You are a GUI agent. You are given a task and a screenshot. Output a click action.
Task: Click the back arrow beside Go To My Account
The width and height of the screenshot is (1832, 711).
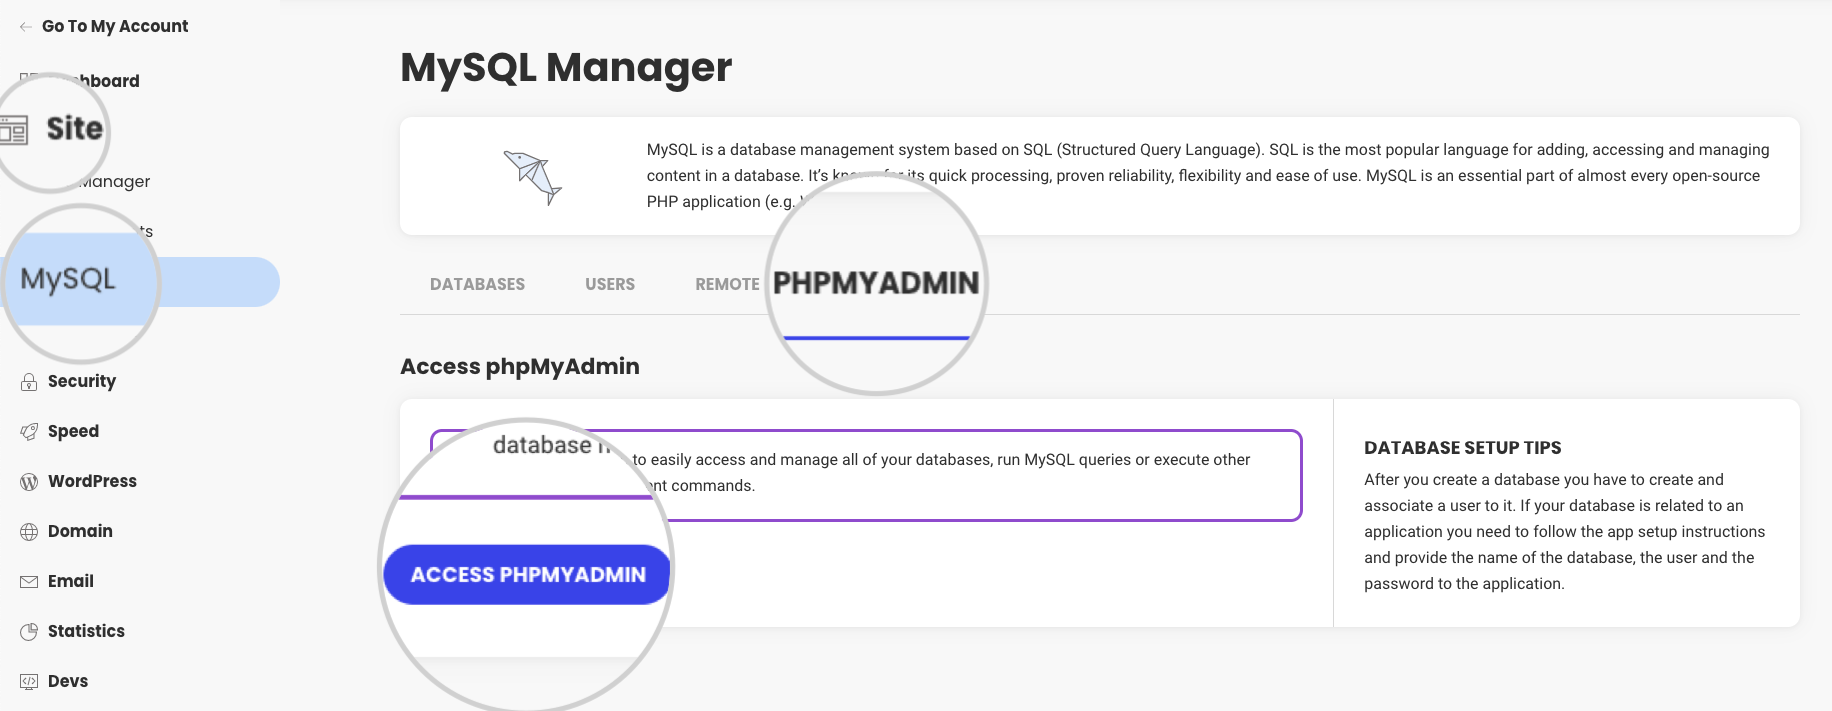pos(26,27)
